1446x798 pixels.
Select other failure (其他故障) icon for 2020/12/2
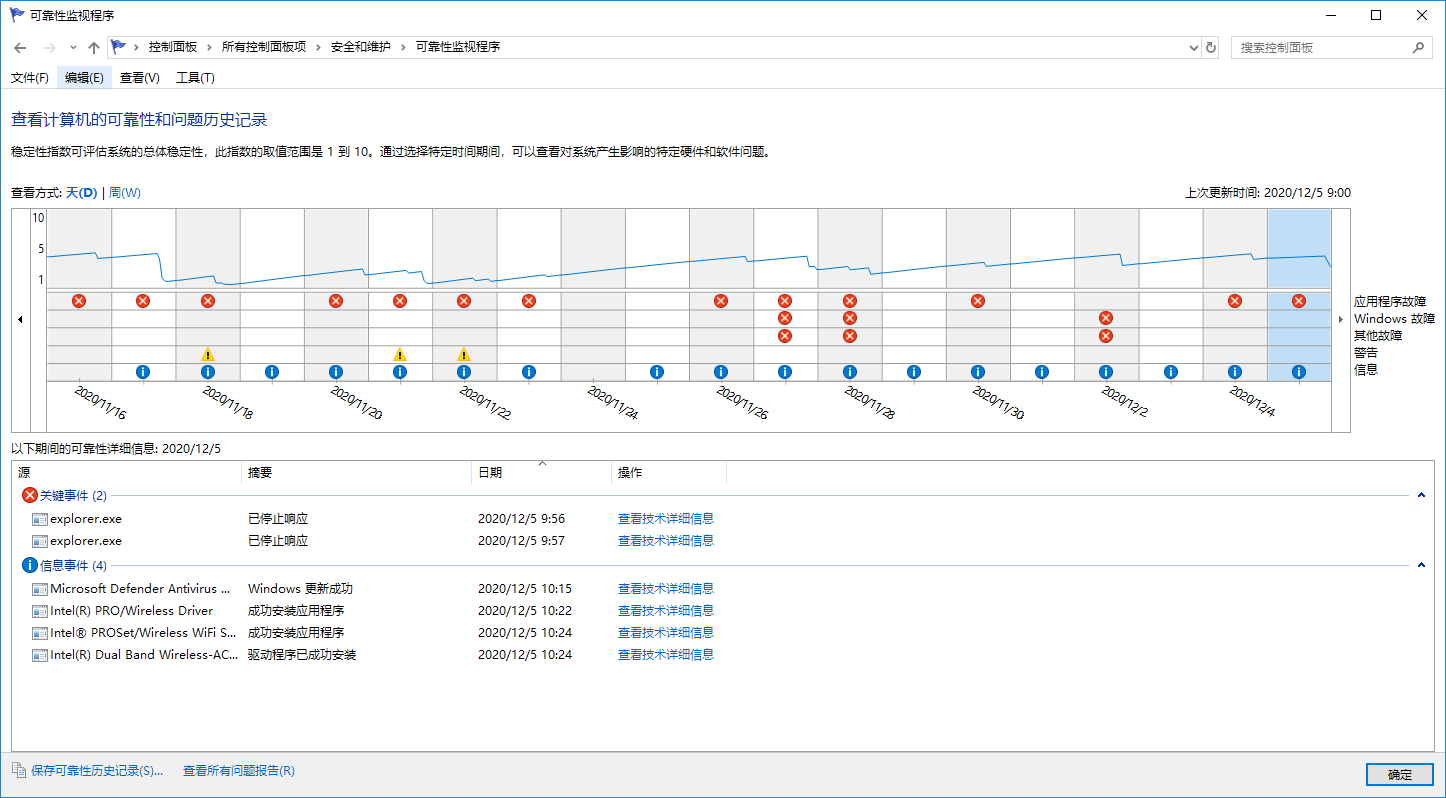[1106, 336]
